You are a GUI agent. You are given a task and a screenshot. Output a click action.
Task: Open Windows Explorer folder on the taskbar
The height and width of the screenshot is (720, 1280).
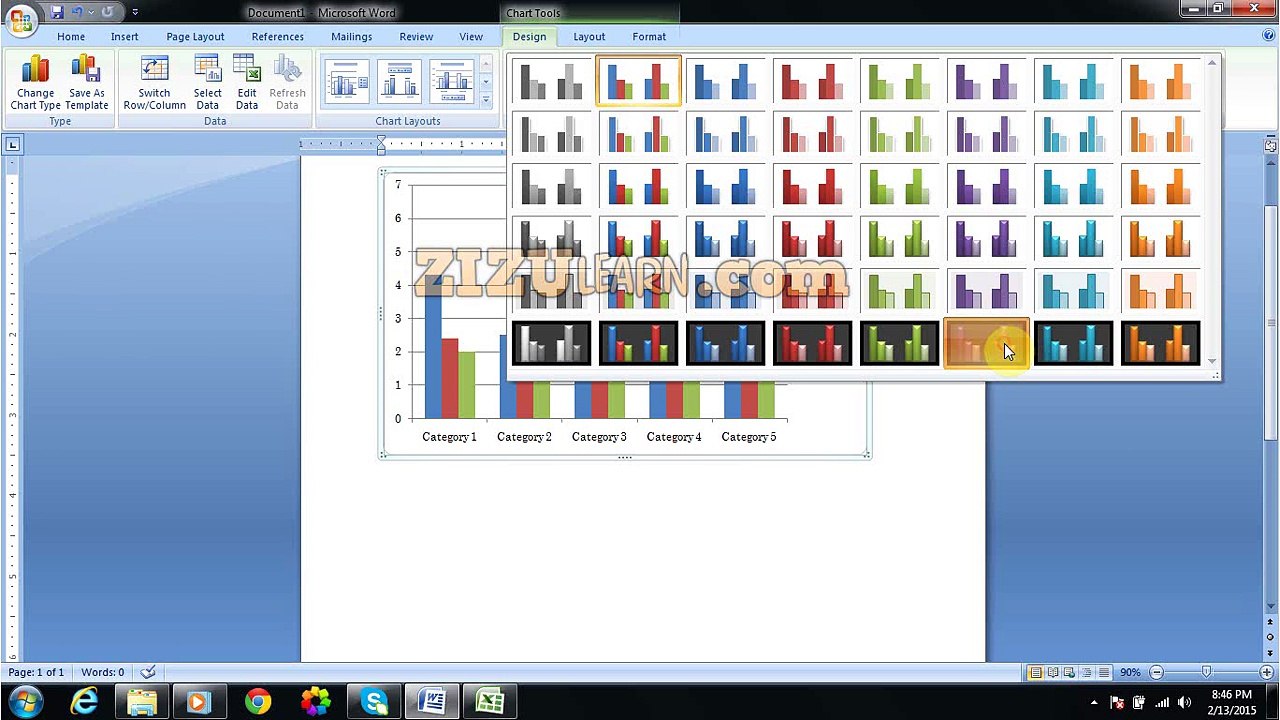click(142, 701)
